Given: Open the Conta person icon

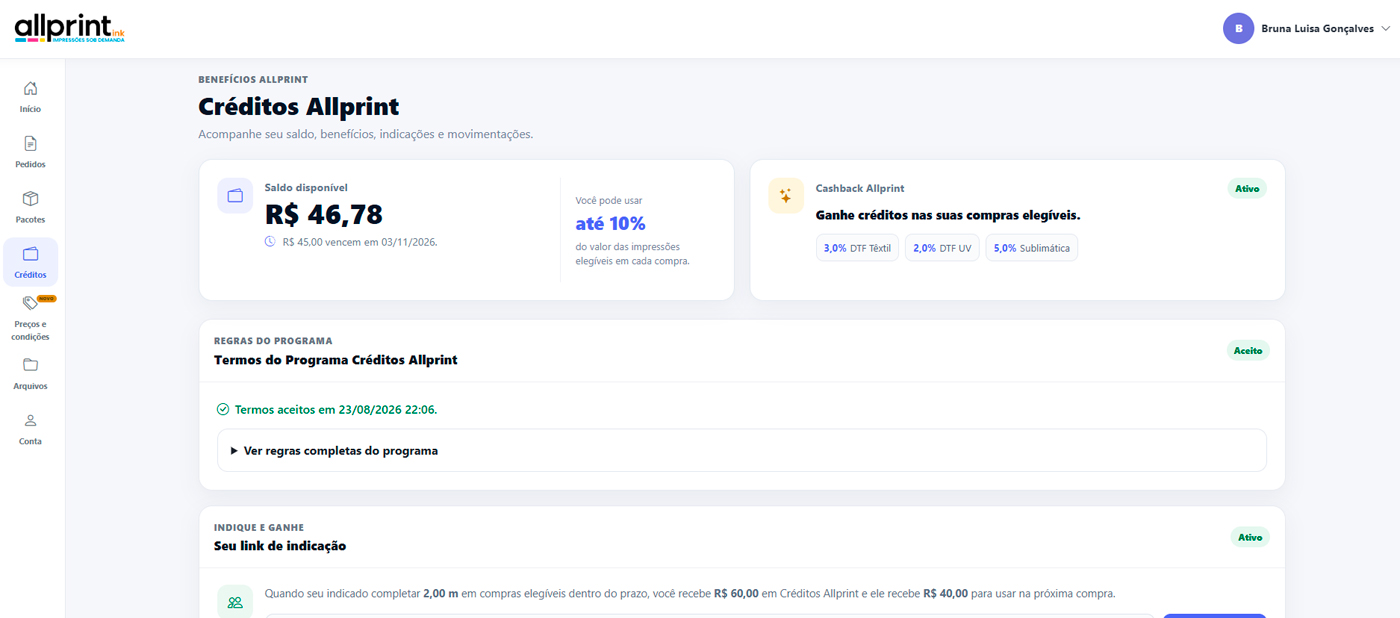Looking at the screenshot, I should click(30, 420).
